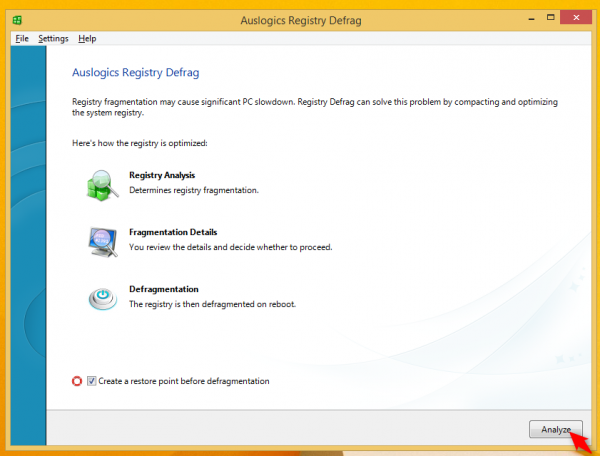The image size is (600, 456).
Task: Click 'The registry is then defragmented on reboot' text
Action: 212,304
